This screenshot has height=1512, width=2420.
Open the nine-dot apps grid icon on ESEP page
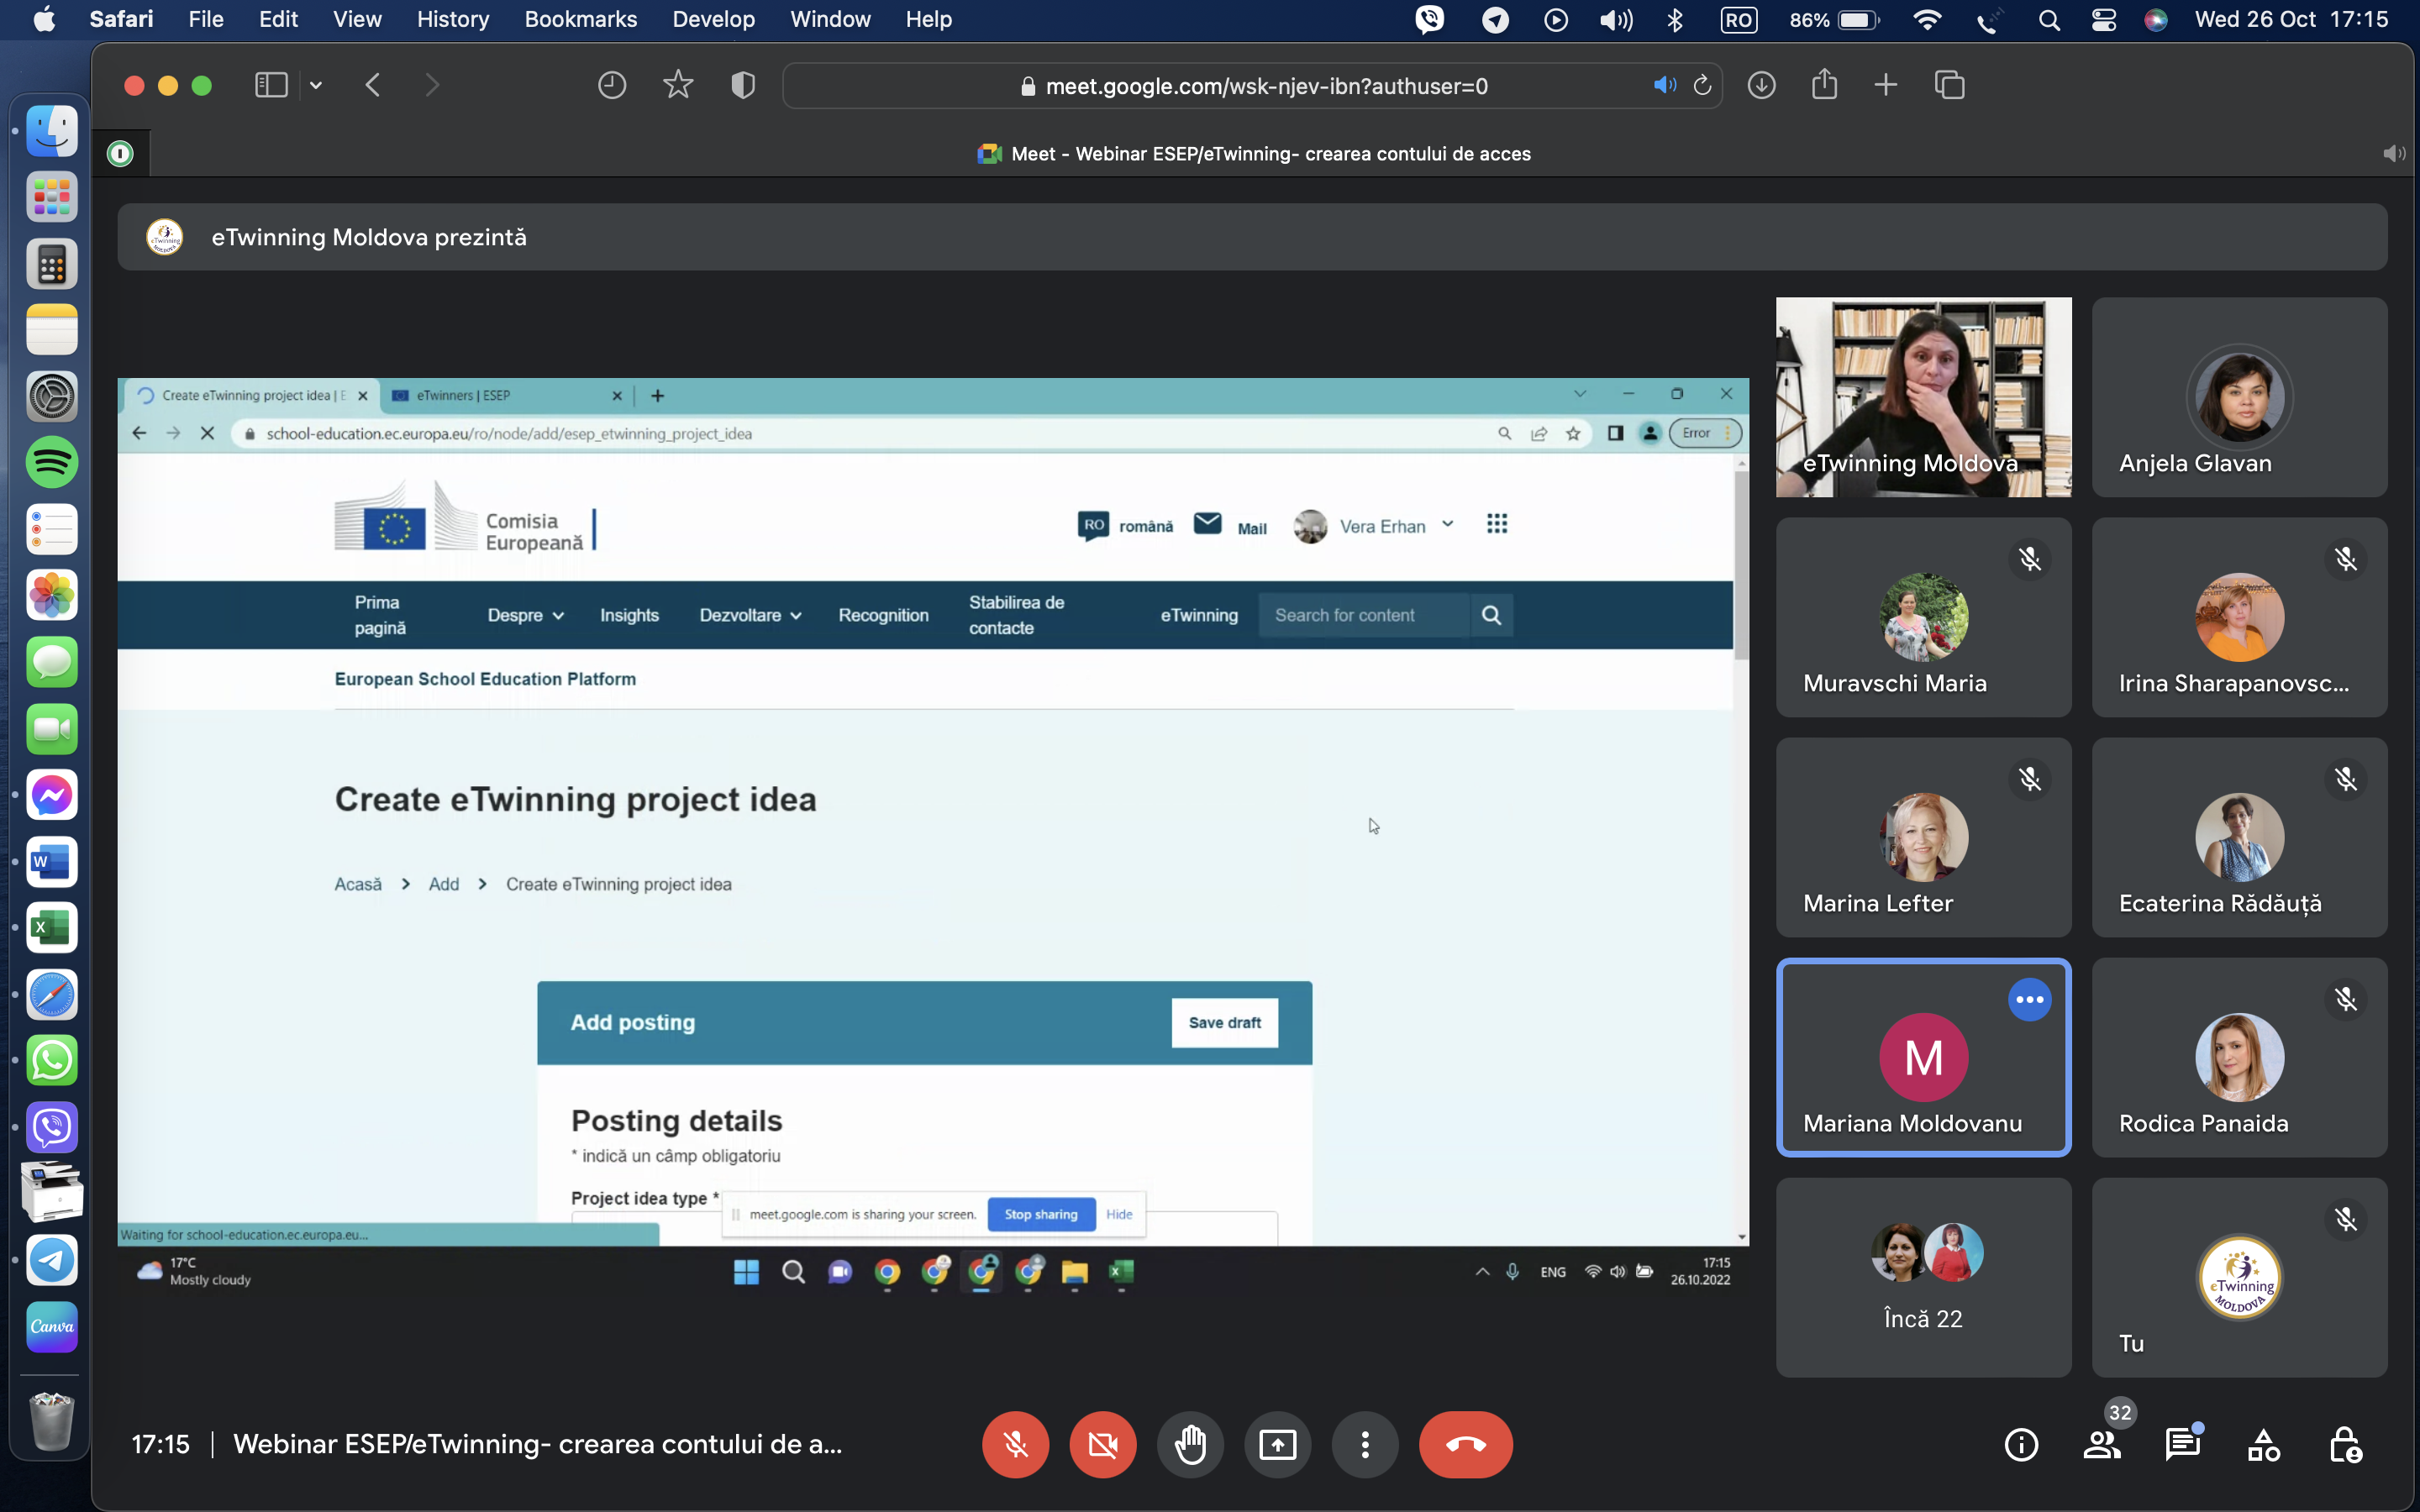[x=1496, y=524]
